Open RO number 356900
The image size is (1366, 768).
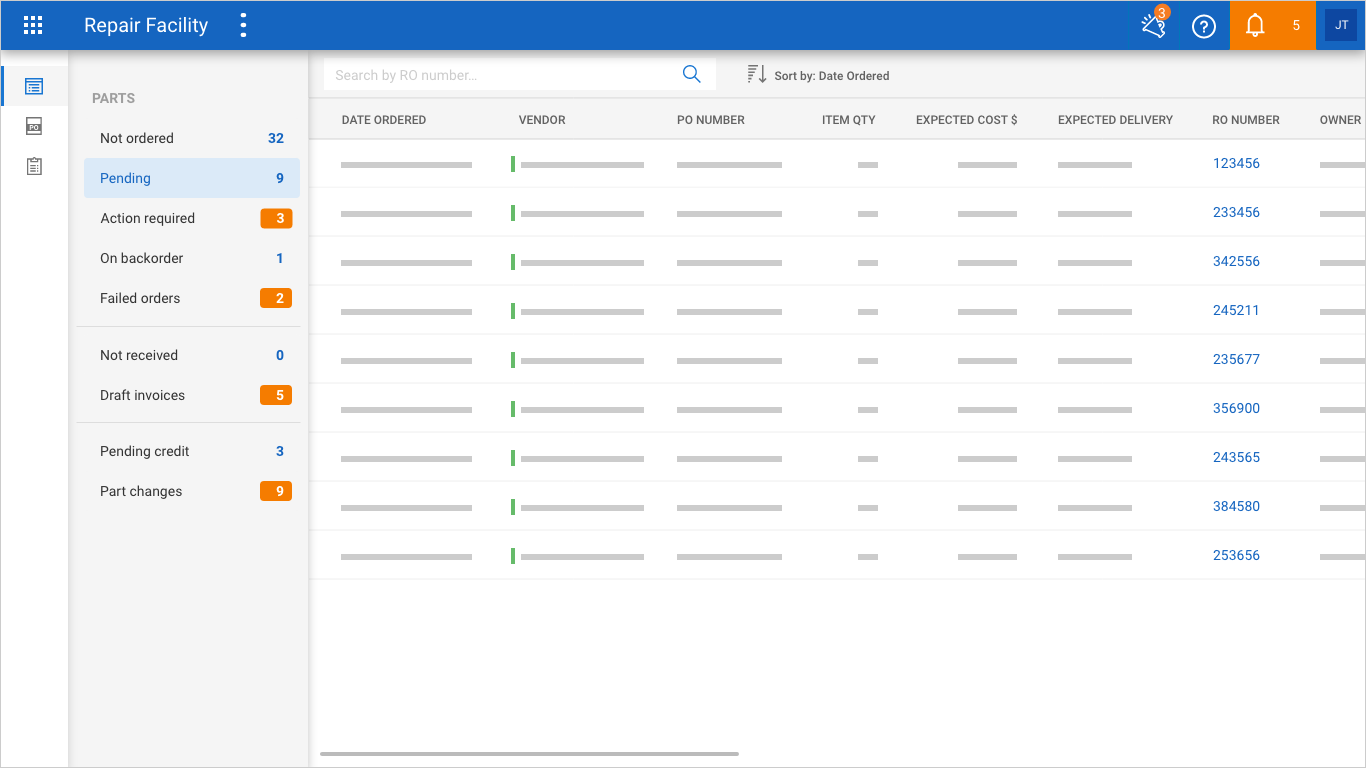(x=1236, y=408)
